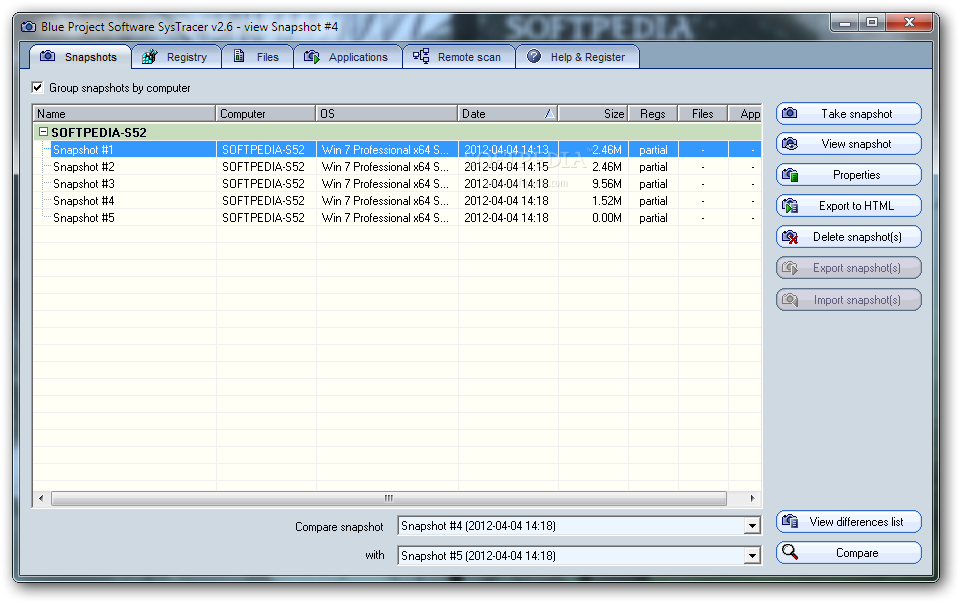Click the Remote scan network icon
The width and height of the screenshot is (960, 603).
[421, 56]
